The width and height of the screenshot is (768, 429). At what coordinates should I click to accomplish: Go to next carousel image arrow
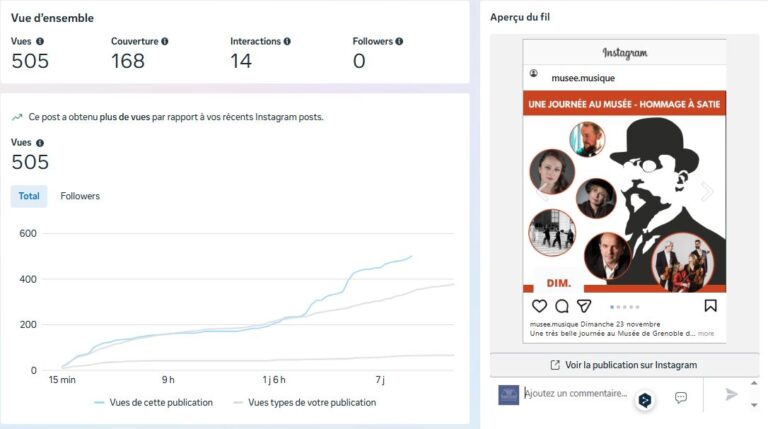click(x=707, y=191)
